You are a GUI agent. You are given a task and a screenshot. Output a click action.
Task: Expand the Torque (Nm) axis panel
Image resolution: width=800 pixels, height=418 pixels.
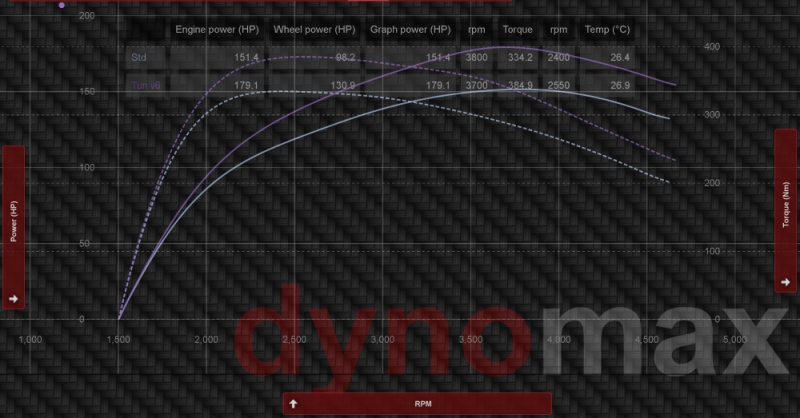[787, 208]
